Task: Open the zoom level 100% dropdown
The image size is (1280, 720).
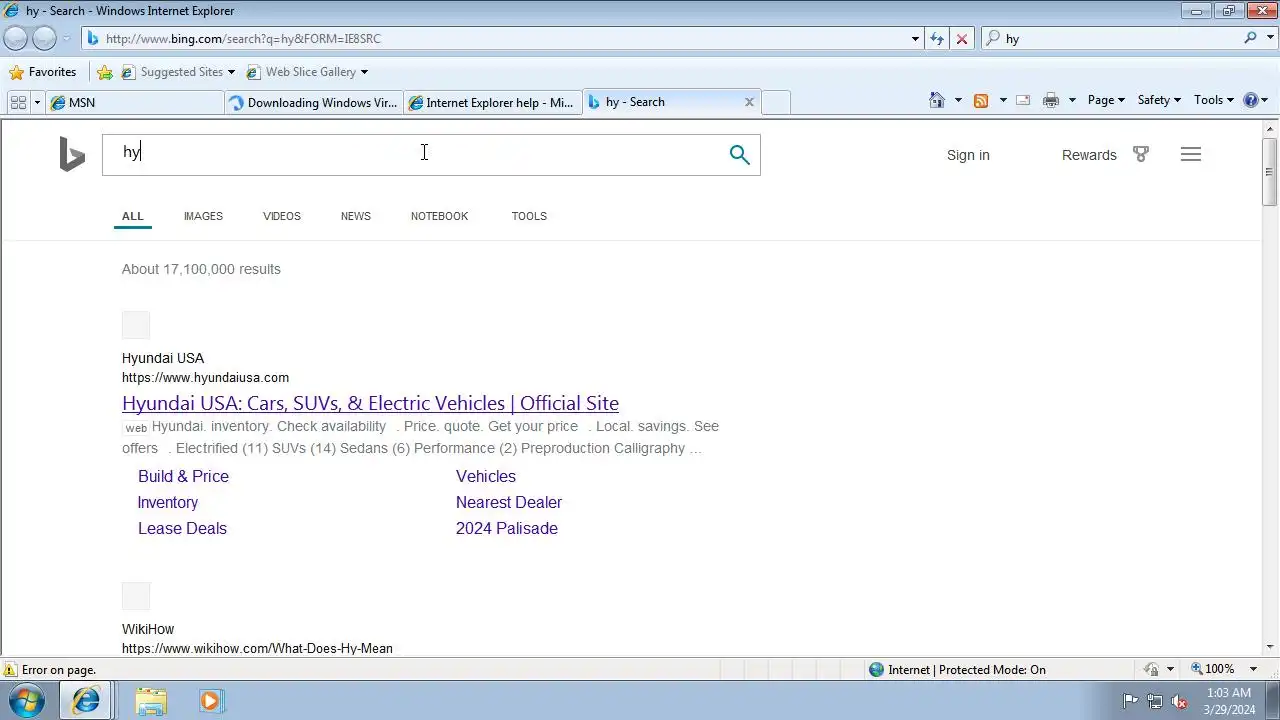Action: pos(1253,669)
